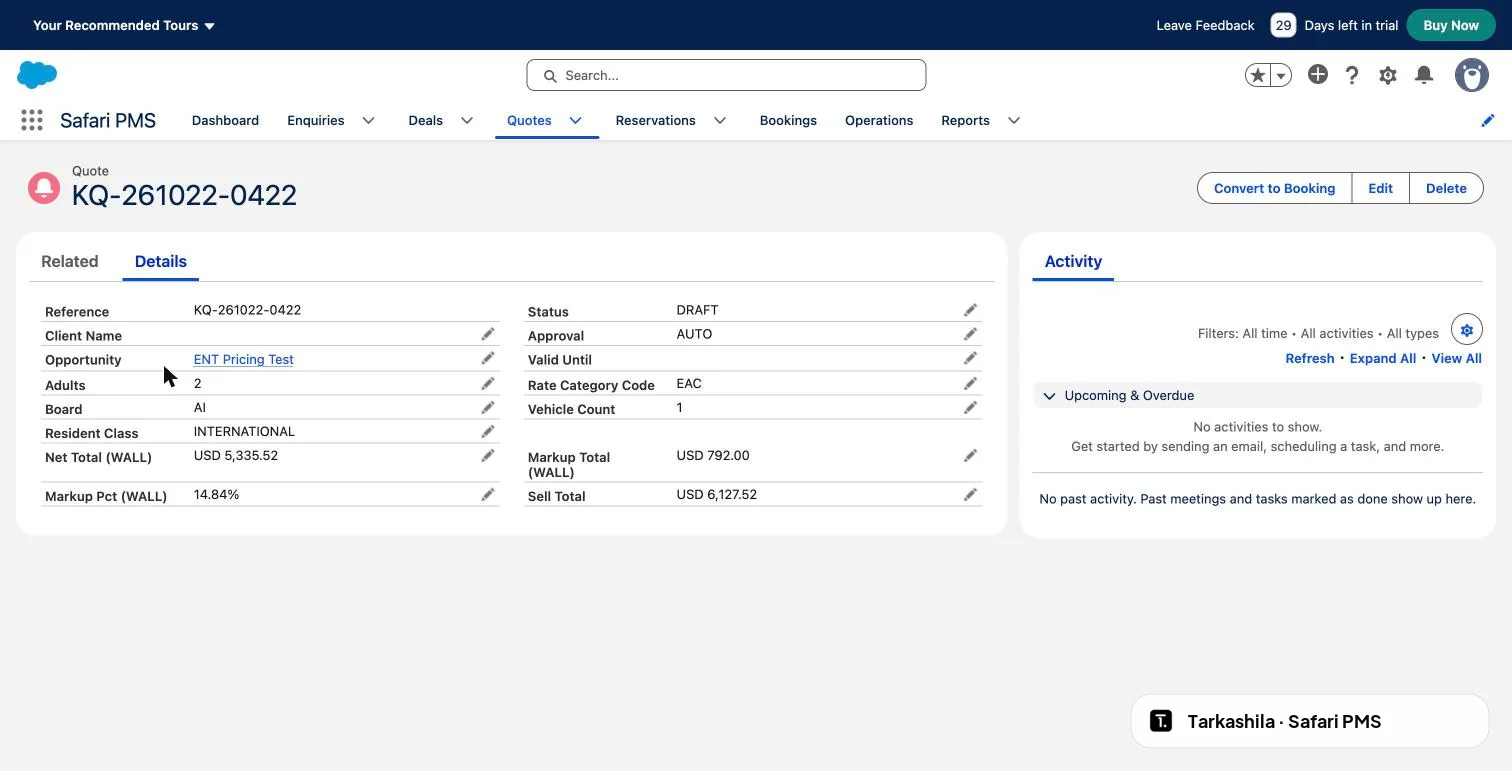This screenshot has width=1512, height=771.
Task: Click the Leave Feedback link
Action: click(1205, 25)
